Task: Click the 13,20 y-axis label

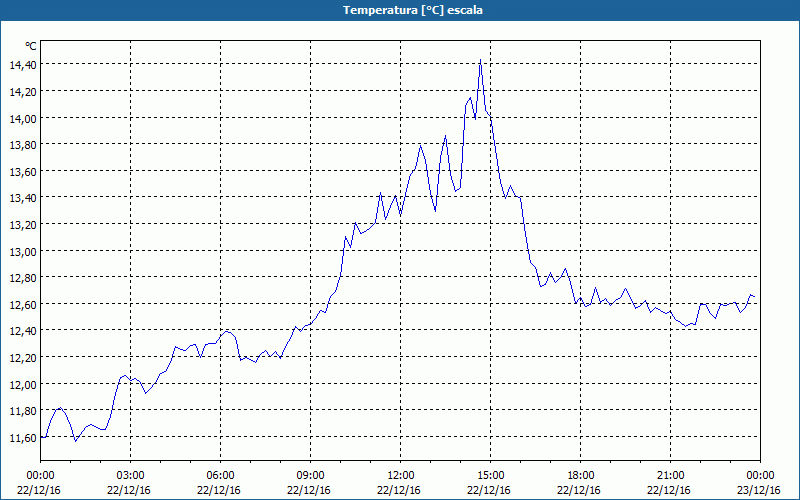Action: point(22,224)
